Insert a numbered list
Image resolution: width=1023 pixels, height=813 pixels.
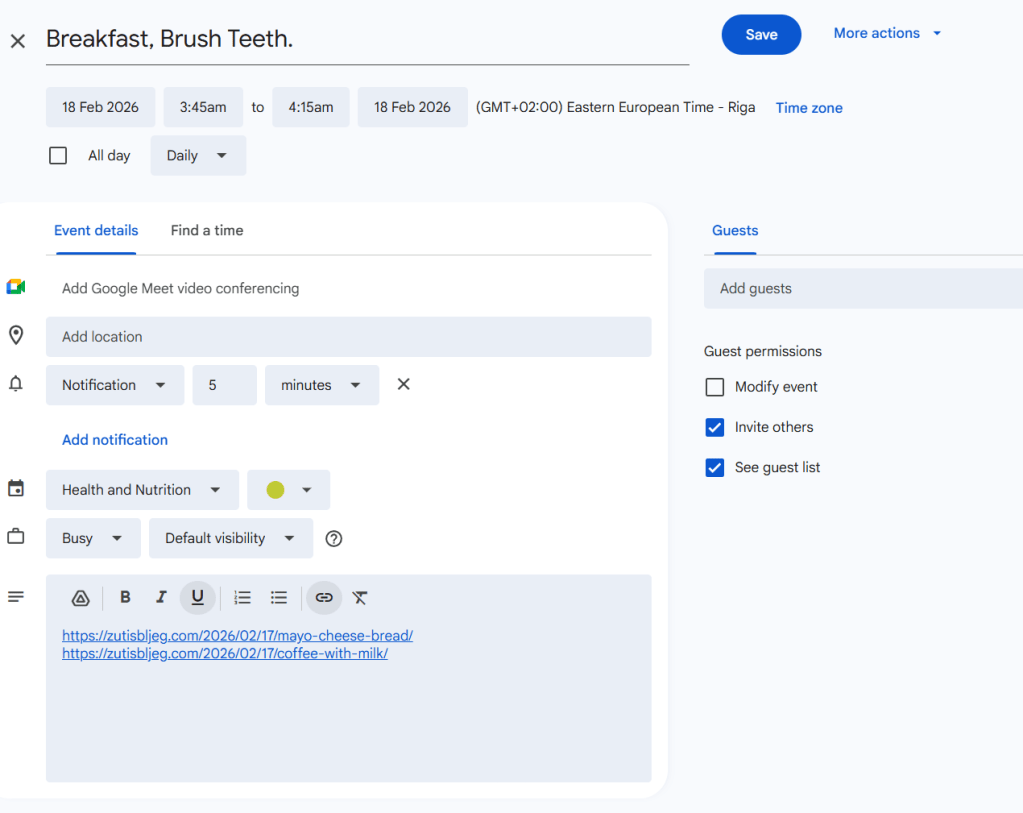click(242, 597)
